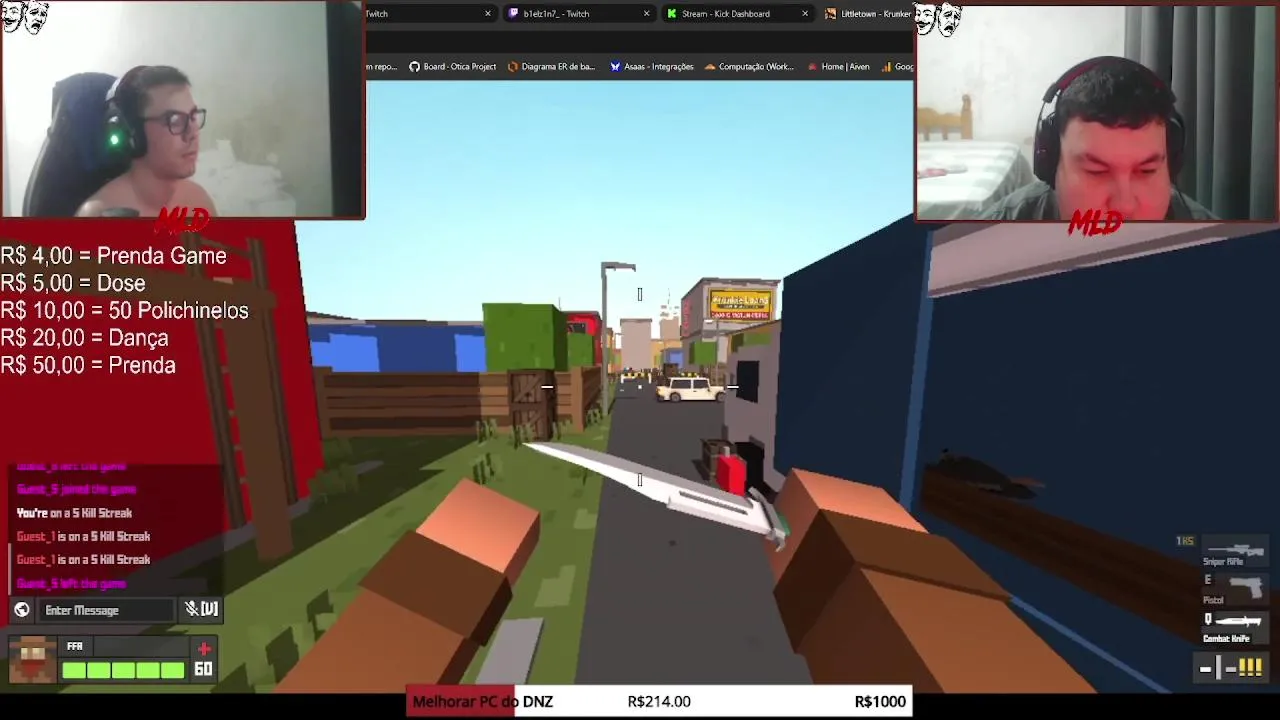Click the FFA game mode label

point(75,647)
